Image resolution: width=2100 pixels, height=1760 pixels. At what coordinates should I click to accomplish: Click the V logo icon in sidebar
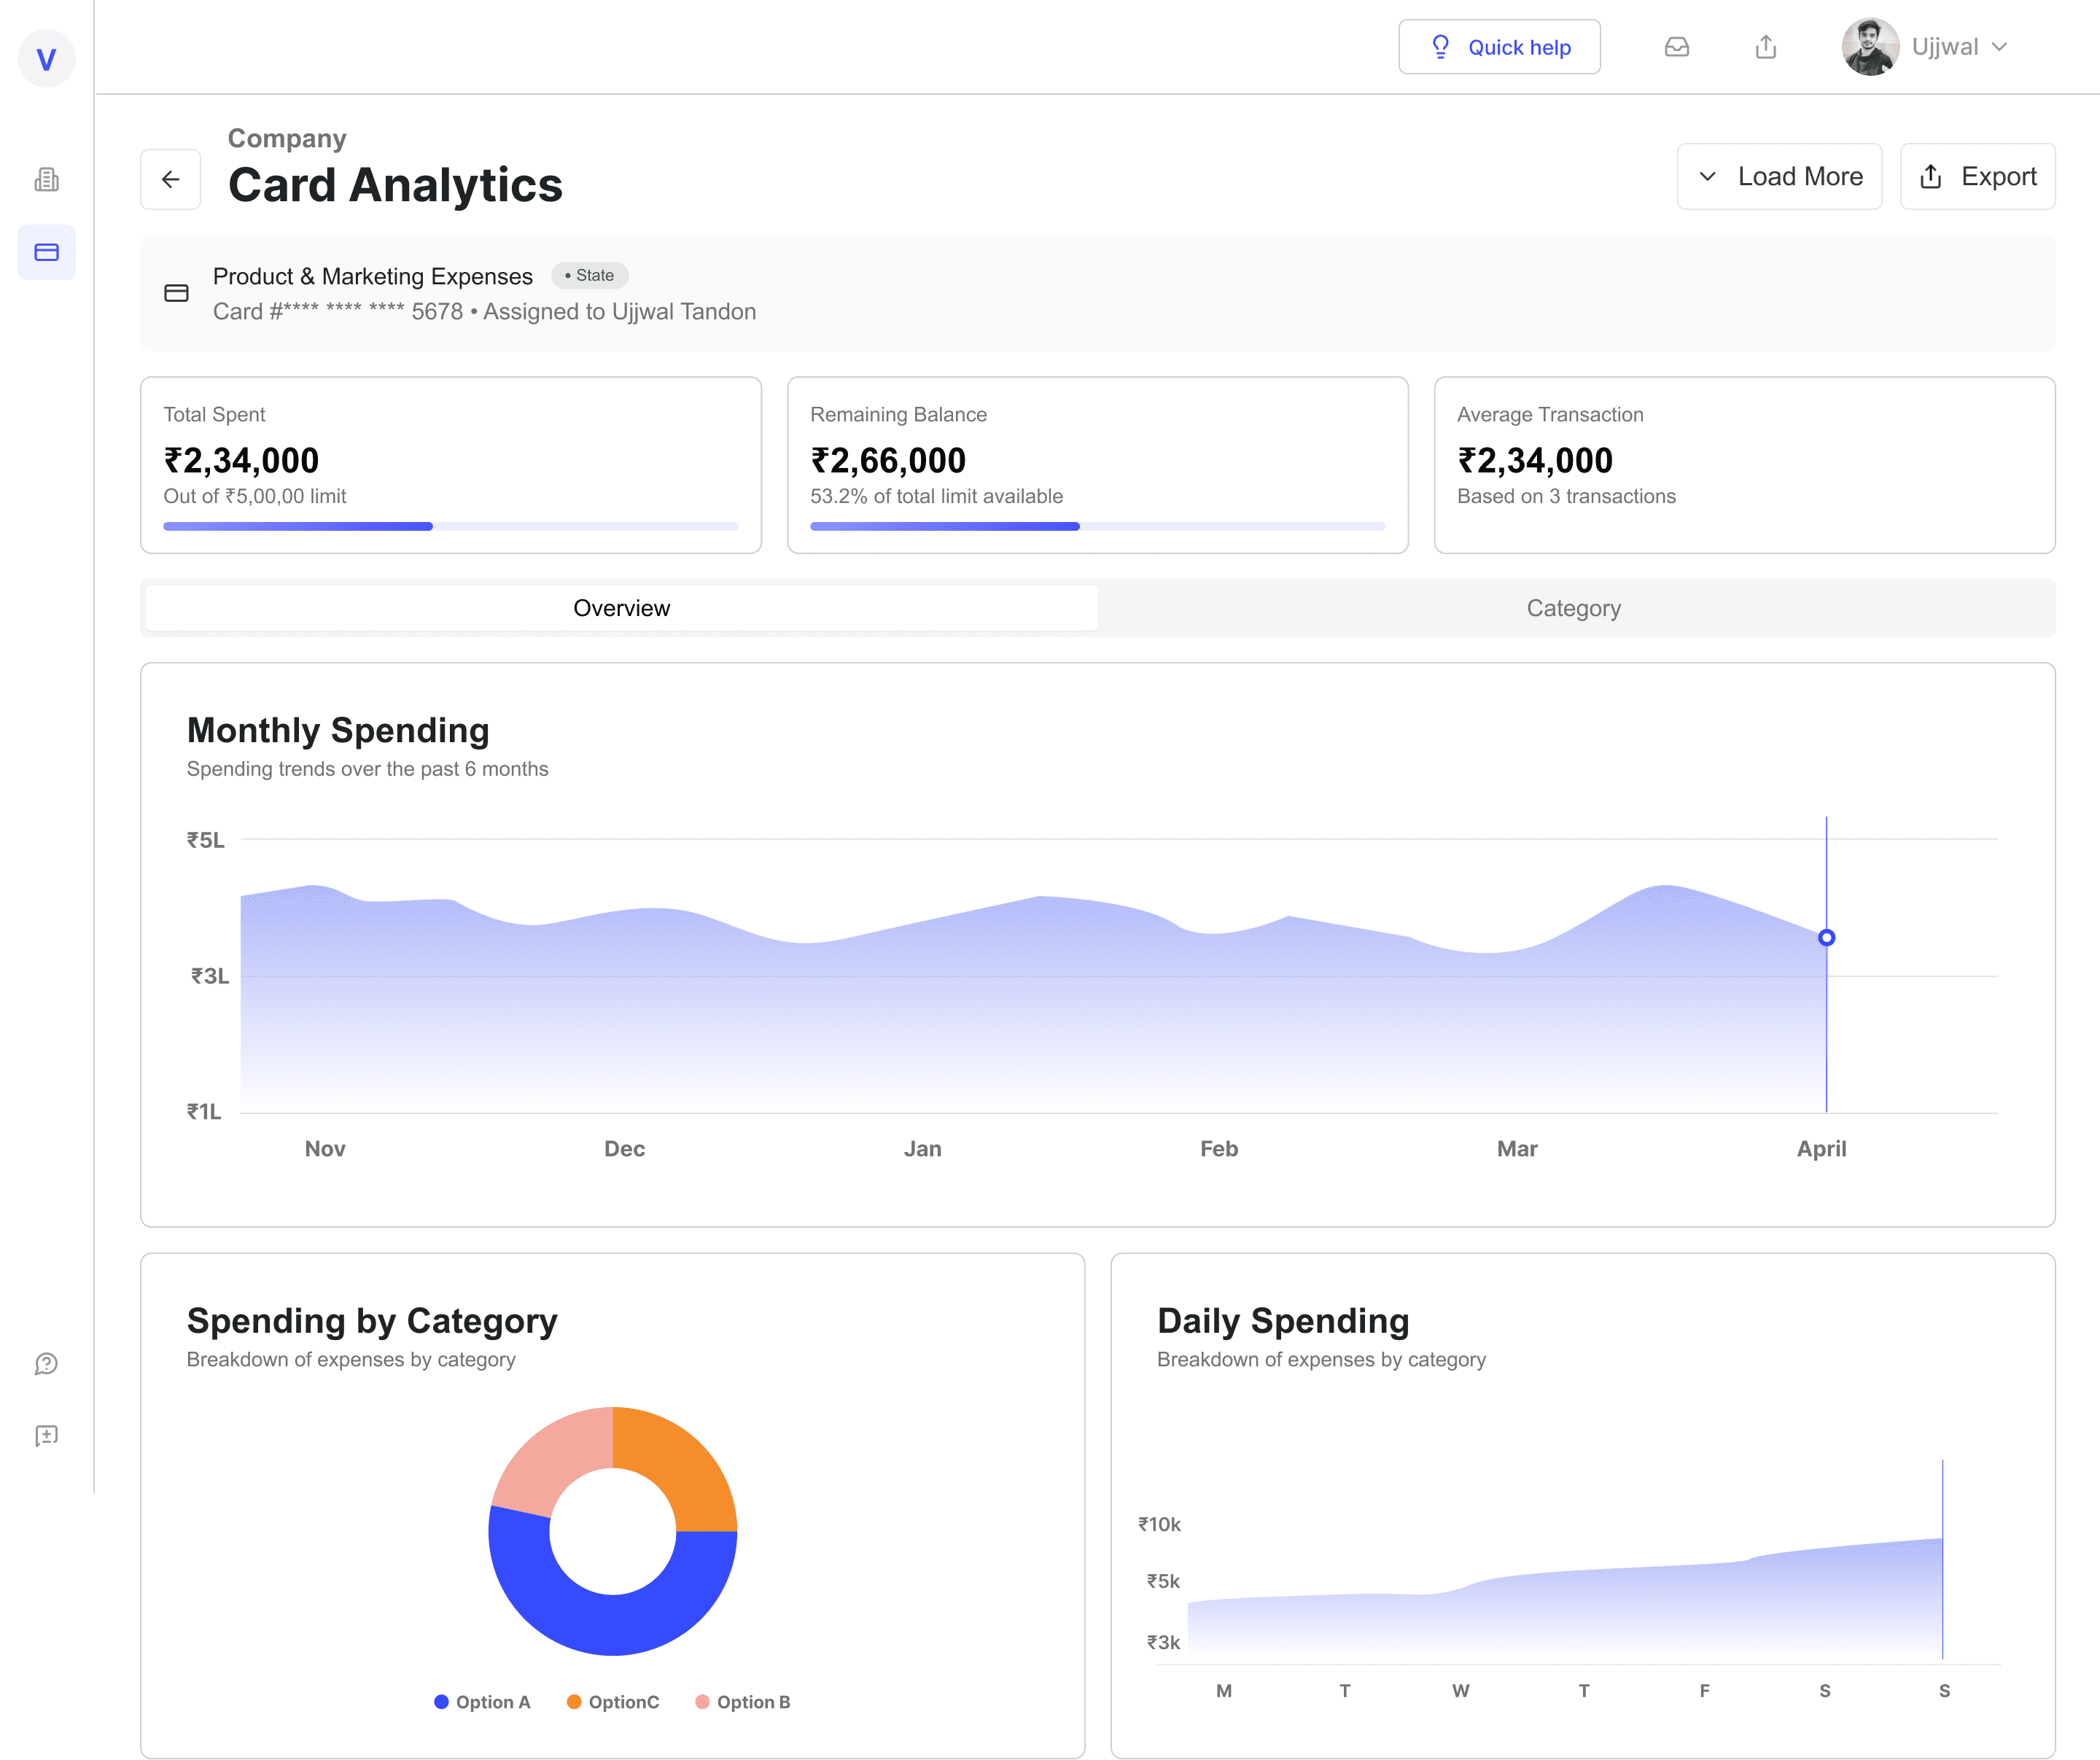click(46, 59)
